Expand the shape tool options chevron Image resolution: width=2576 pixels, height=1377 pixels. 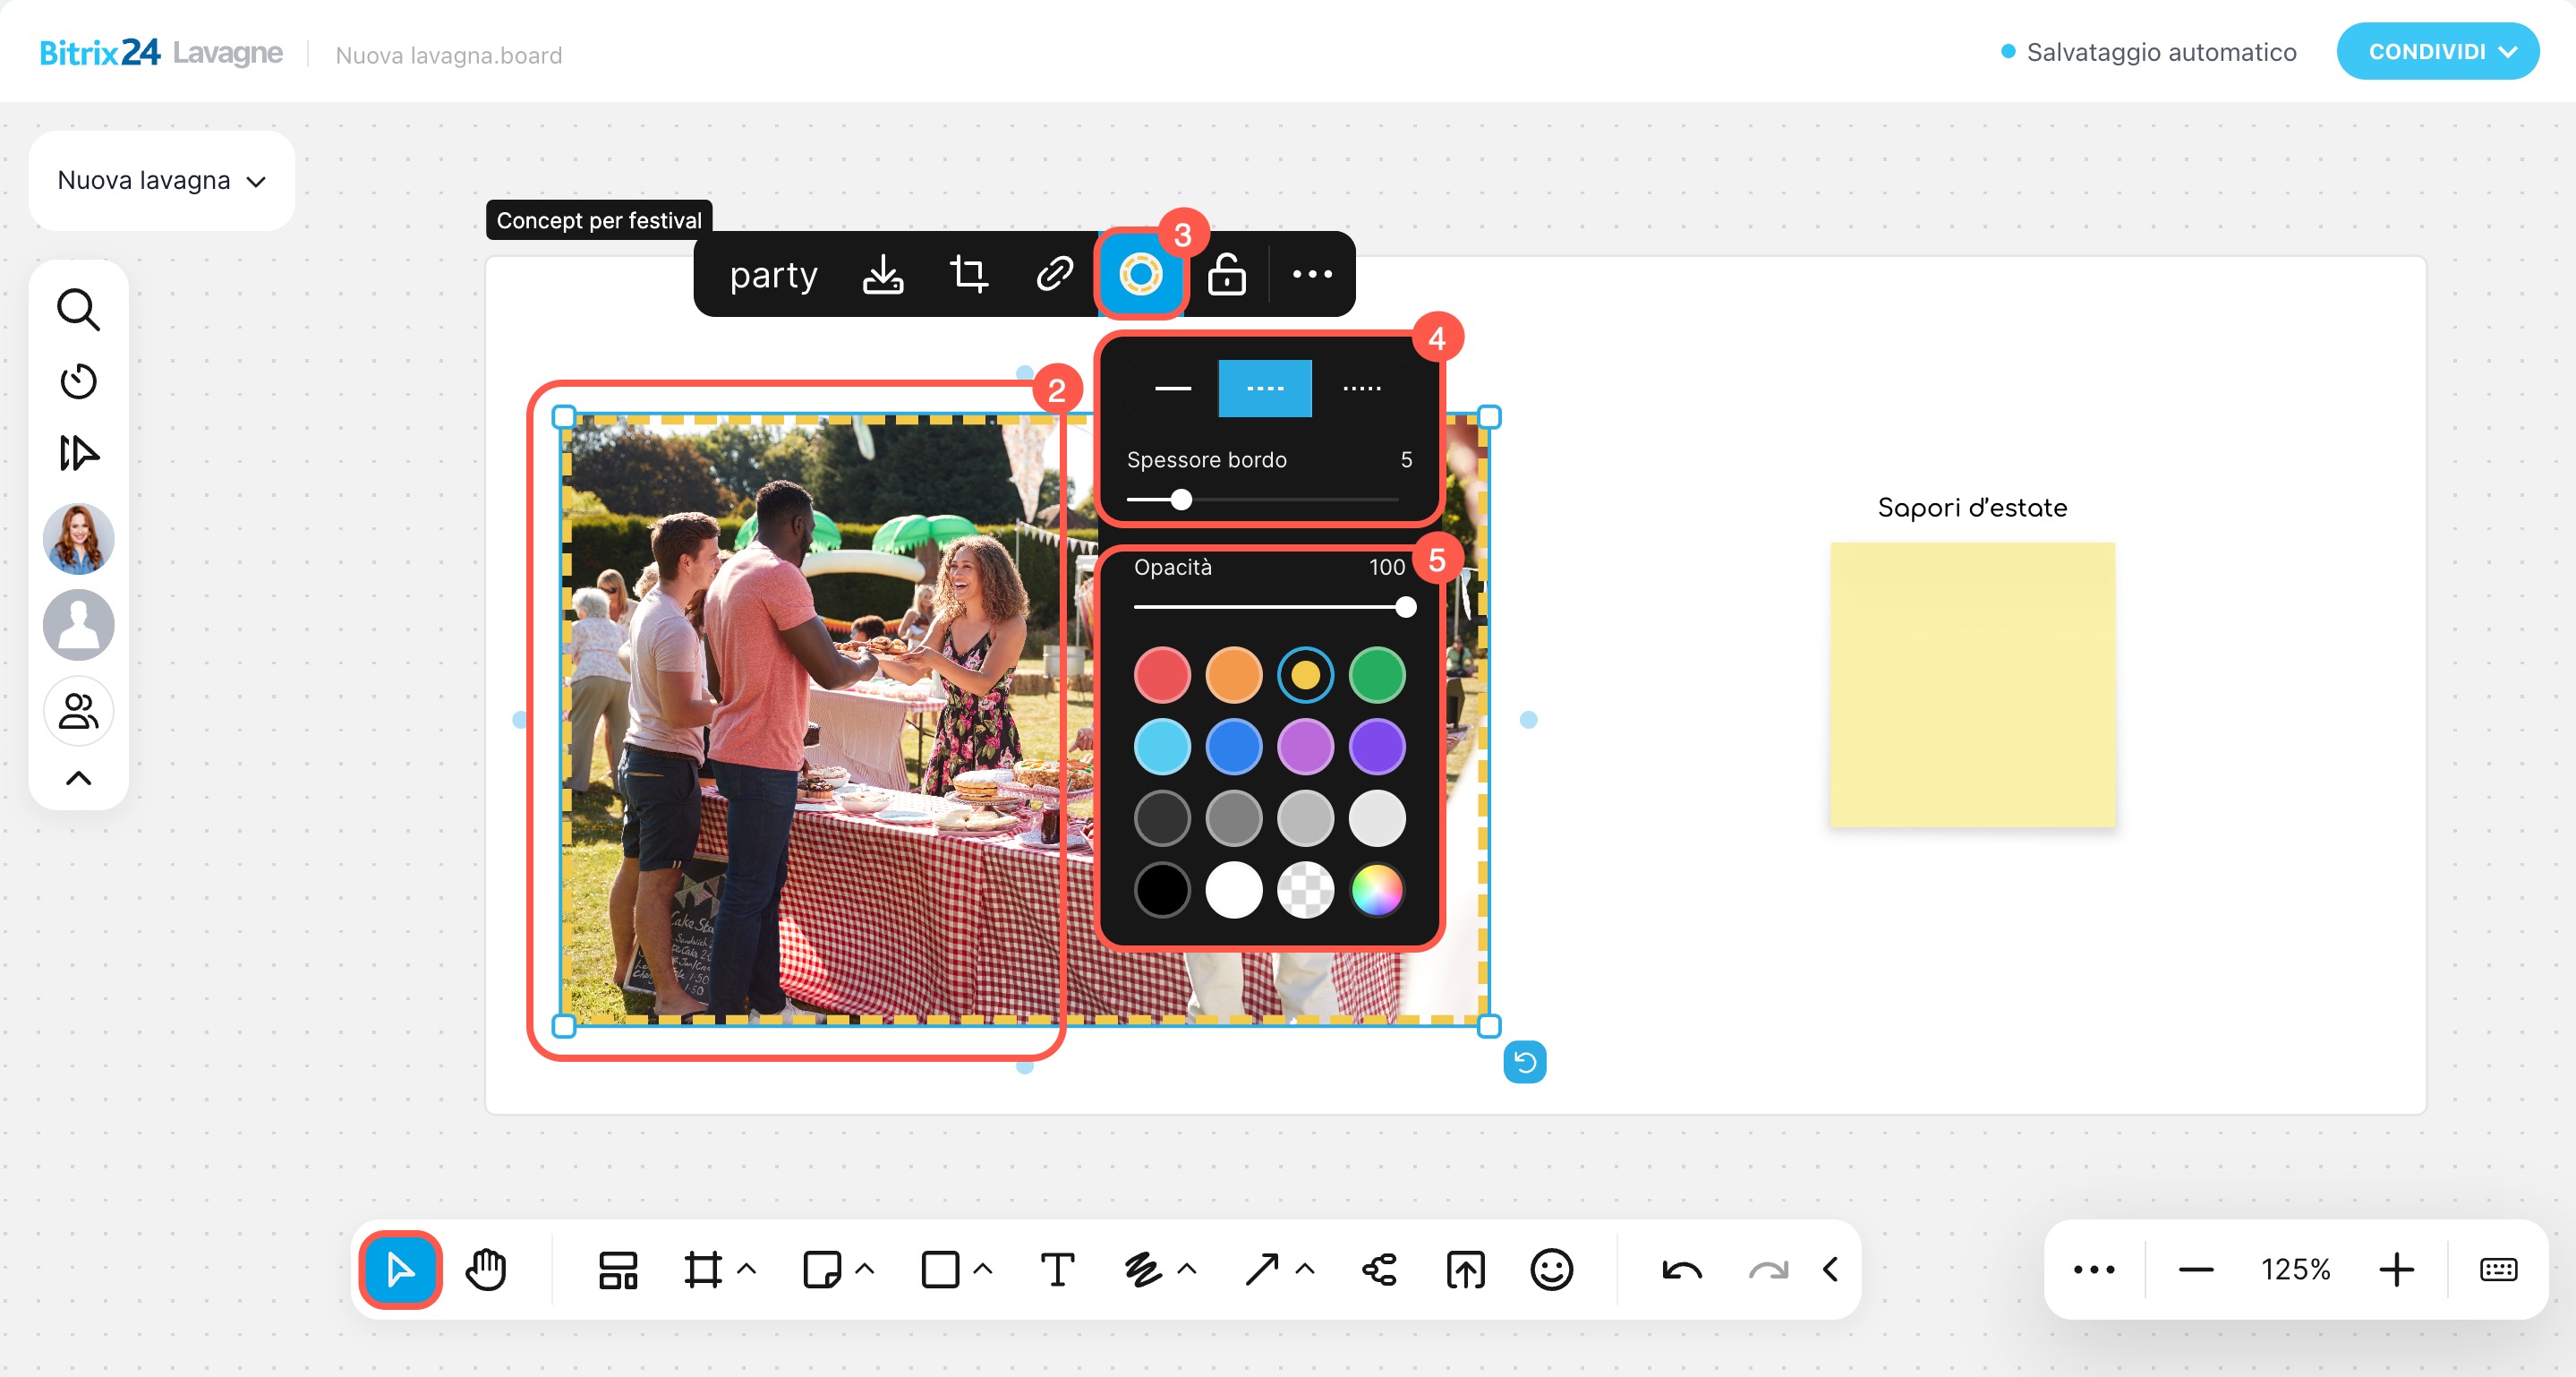tap(983, 1269)
